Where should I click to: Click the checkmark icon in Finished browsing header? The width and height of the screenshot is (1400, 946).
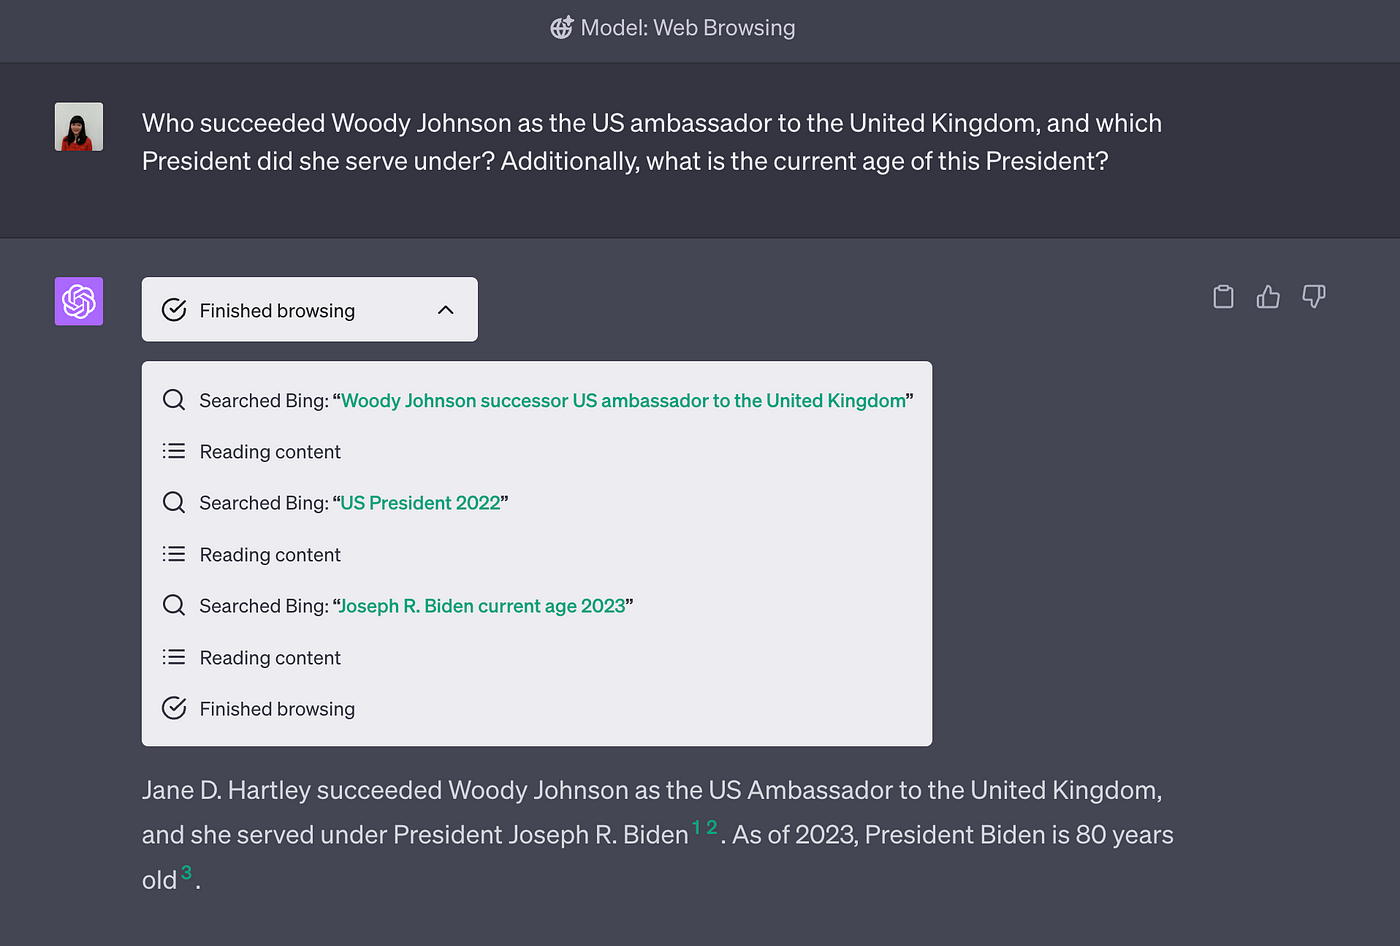[174, 310]
